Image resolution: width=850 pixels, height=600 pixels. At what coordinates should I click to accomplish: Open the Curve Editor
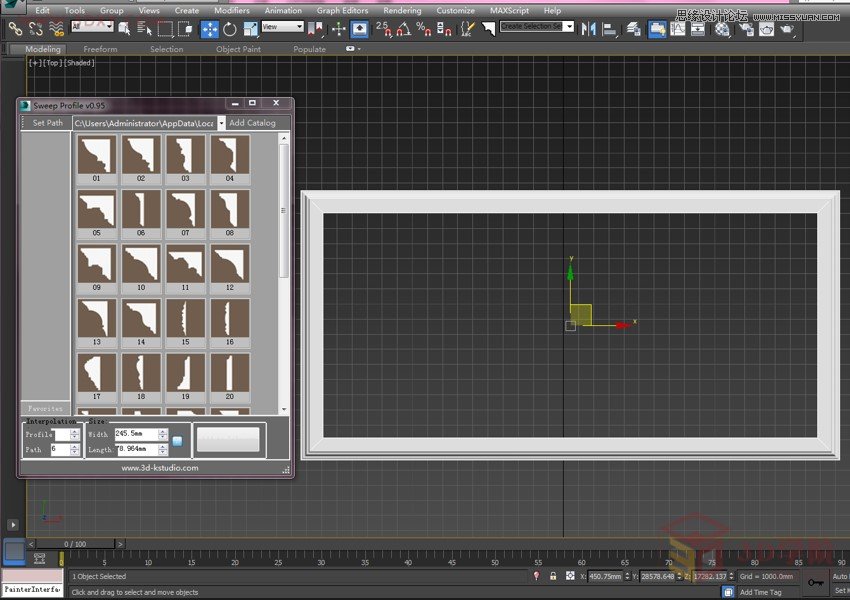pyautogui.click(x=678, y=29)
